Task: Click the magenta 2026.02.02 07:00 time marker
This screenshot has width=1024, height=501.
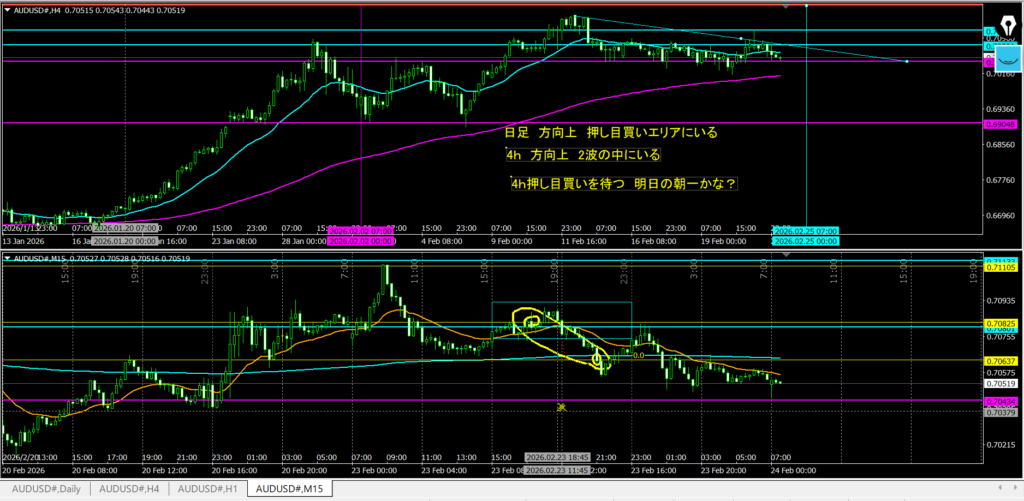Action: [x=361, y=231]
